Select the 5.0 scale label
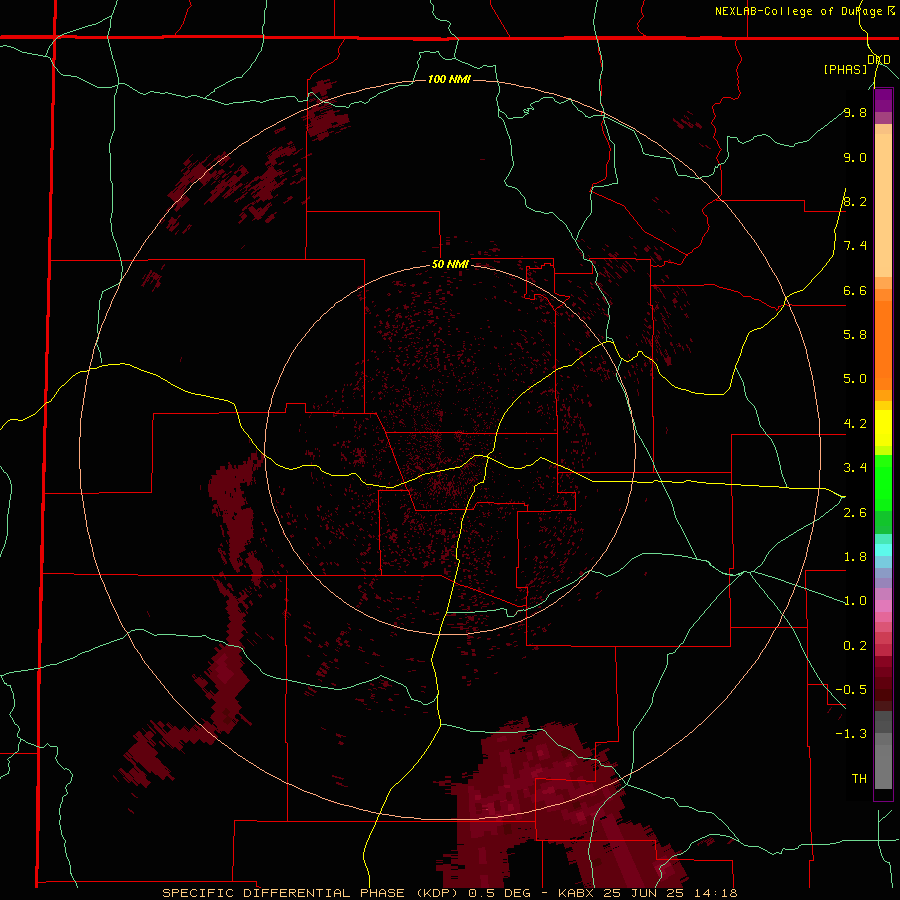Screen dimensions: 900x900 [855, 379]
